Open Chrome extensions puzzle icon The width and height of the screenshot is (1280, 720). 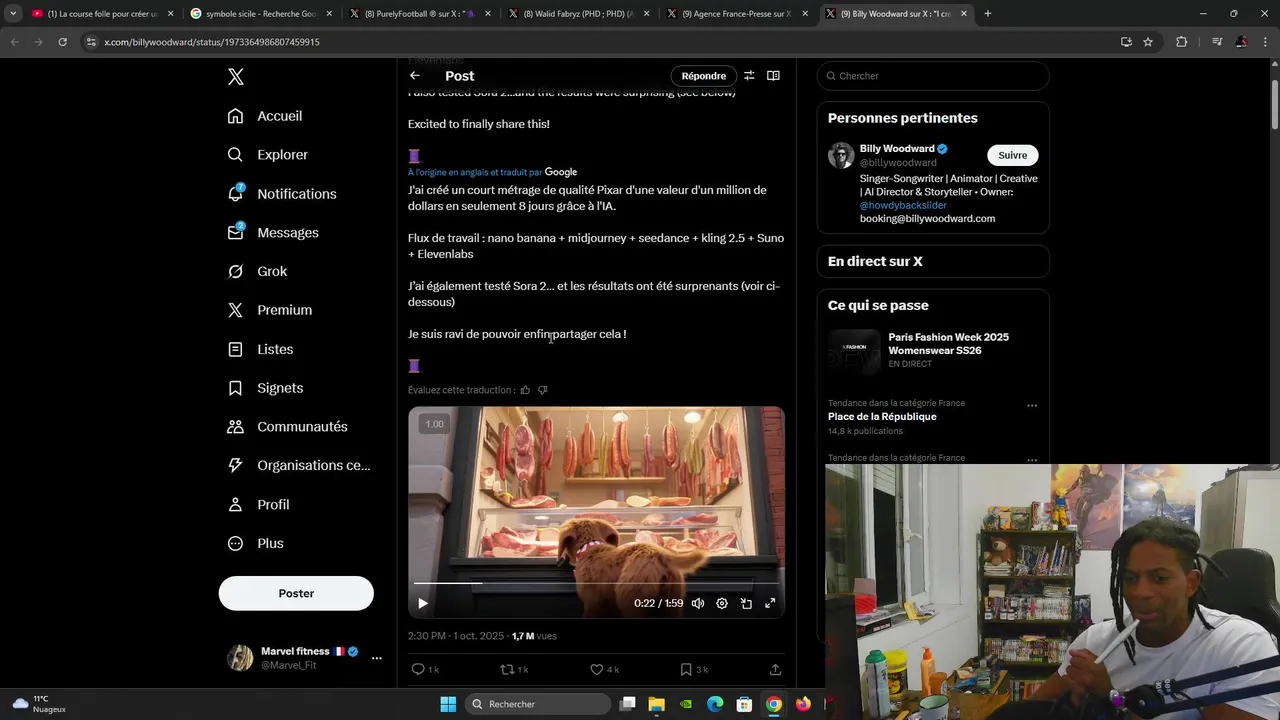[1181, 42]
